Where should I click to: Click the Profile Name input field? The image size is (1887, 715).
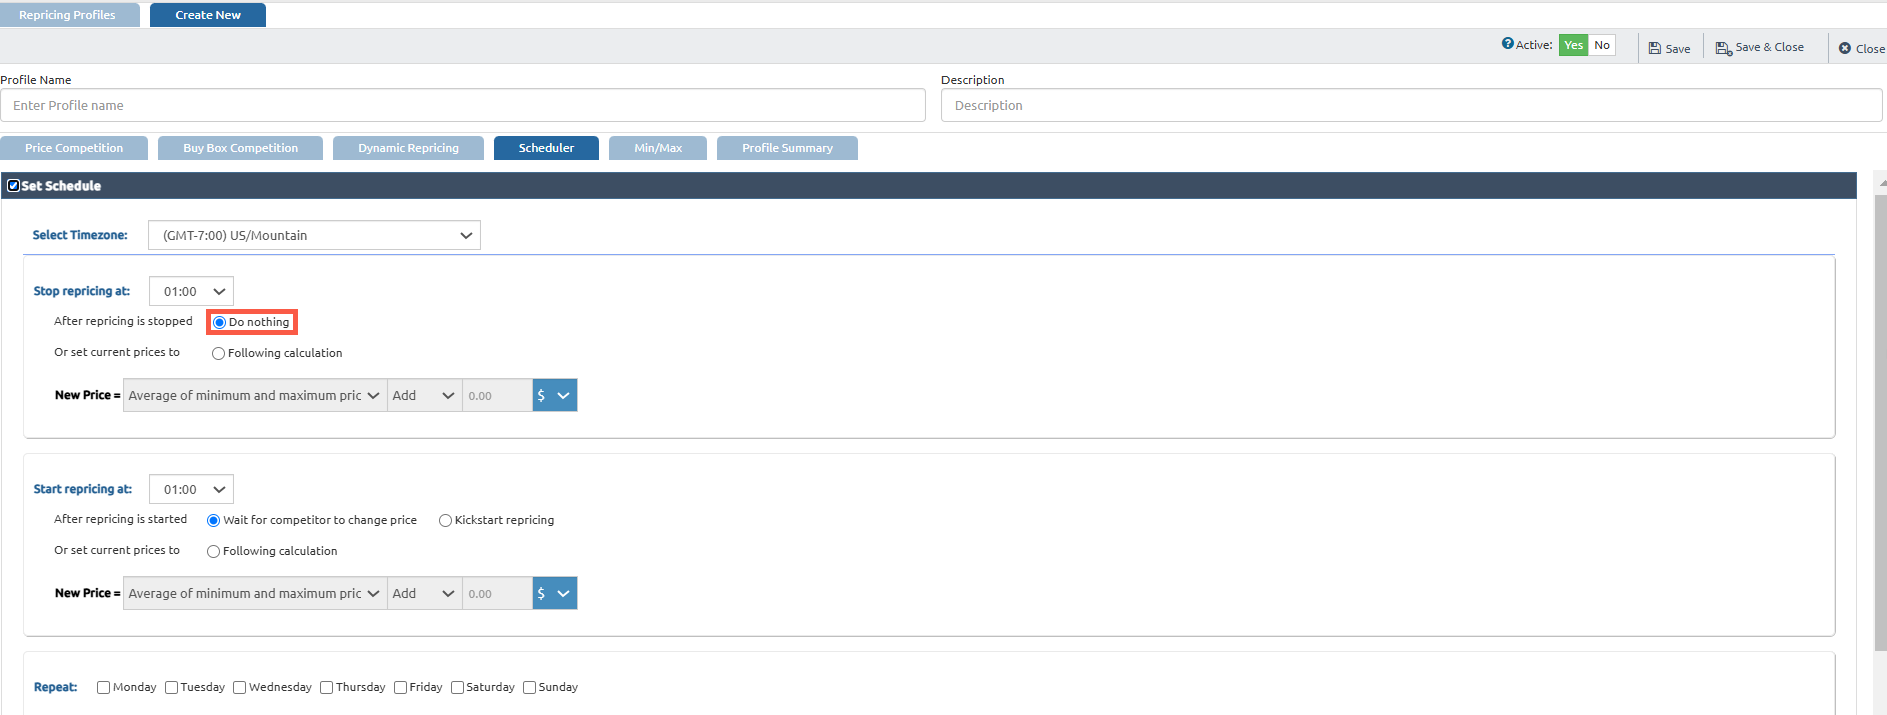coord(462,106)
